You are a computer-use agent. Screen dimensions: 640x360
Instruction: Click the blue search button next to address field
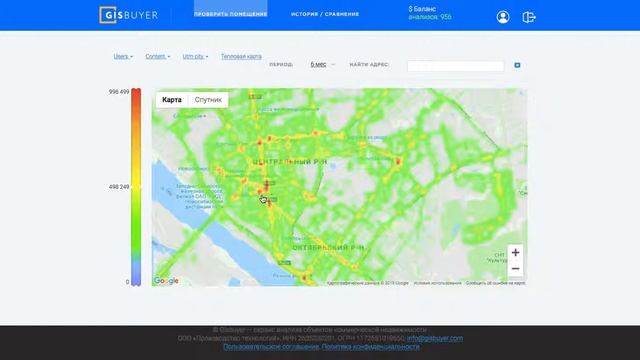click(517, 65)
